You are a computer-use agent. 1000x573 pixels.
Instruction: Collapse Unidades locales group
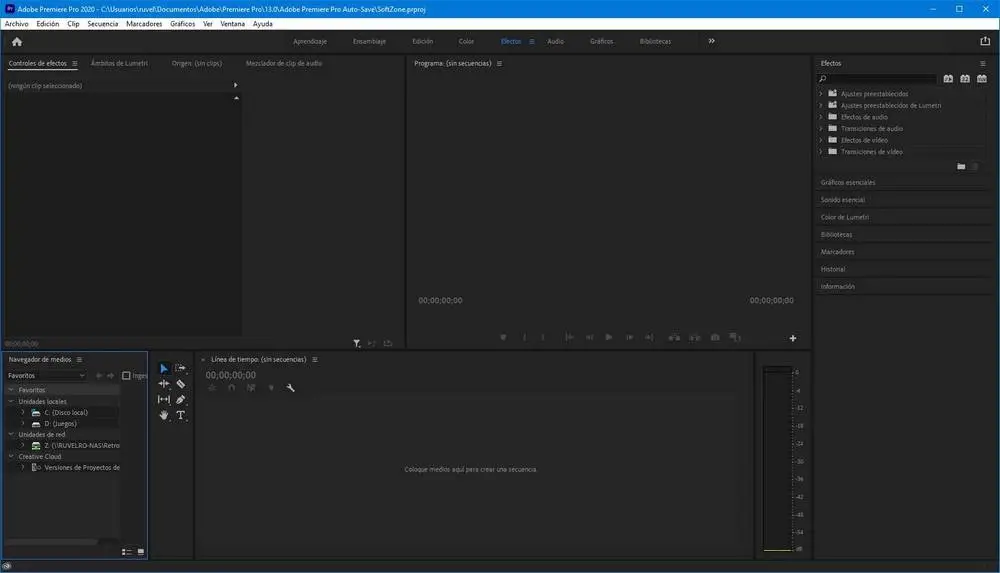(x=11, y=401)
